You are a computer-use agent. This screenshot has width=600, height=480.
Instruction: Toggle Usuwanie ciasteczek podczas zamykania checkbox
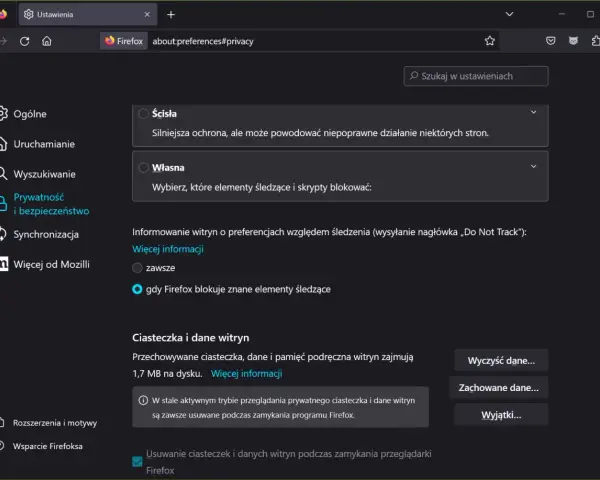[137, 462]
